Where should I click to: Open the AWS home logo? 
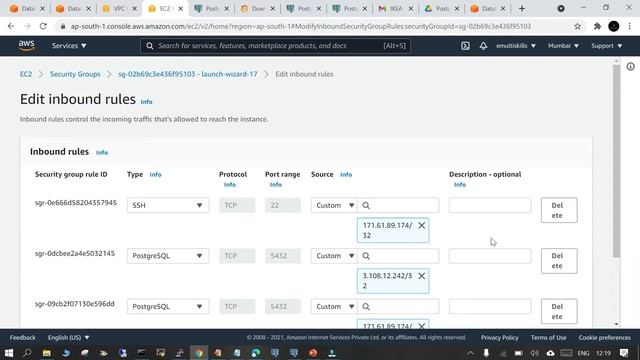pos(27,45)
